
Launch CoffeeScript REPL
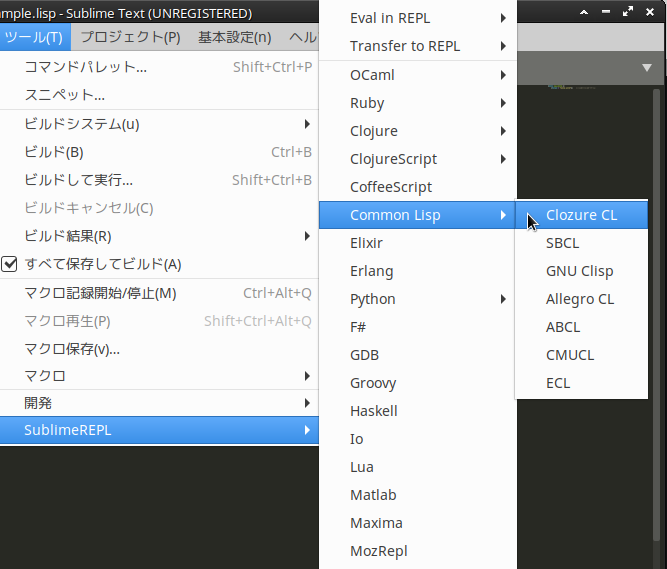(x=418, y=187)
